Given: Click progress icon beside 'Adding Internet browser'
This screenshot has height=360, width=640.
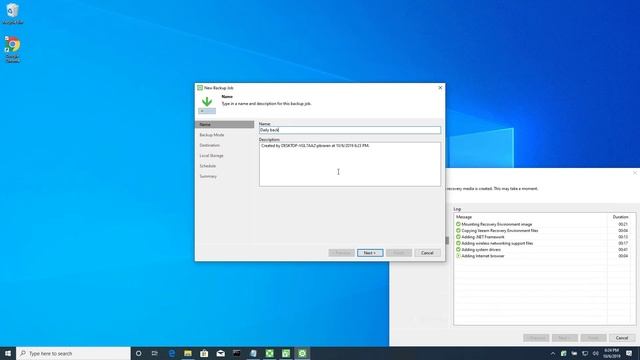Looking at the screenshot, I should point(458,256).
